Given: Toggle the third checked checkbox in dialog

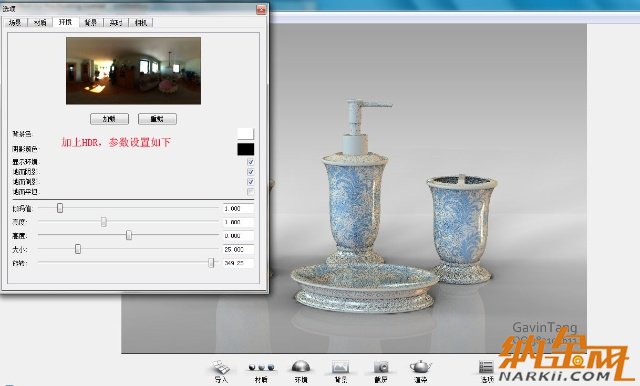Looking at the screenshot, I should pos(251,182).
